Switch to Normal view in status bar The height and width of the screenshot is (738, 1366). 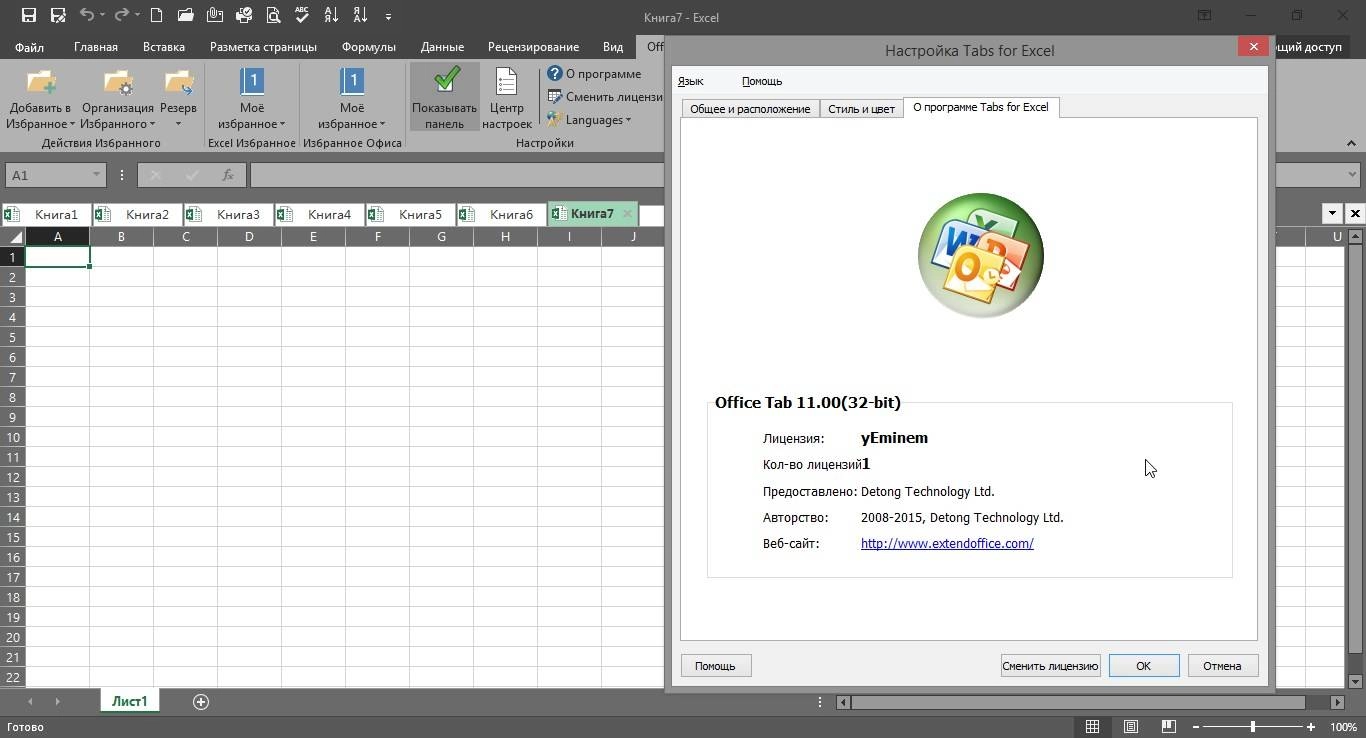(x=1093, y=727)
